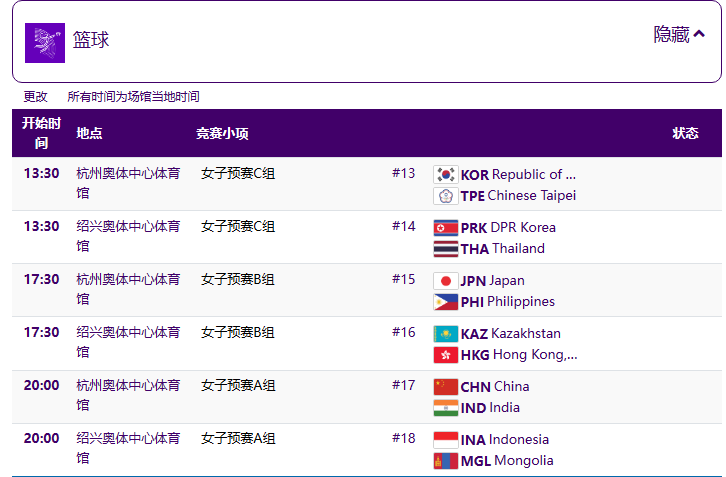This screenshot has height=477, width=726.
Task: Click the Republic of Korea flag icon
Action: pos(445,174)
